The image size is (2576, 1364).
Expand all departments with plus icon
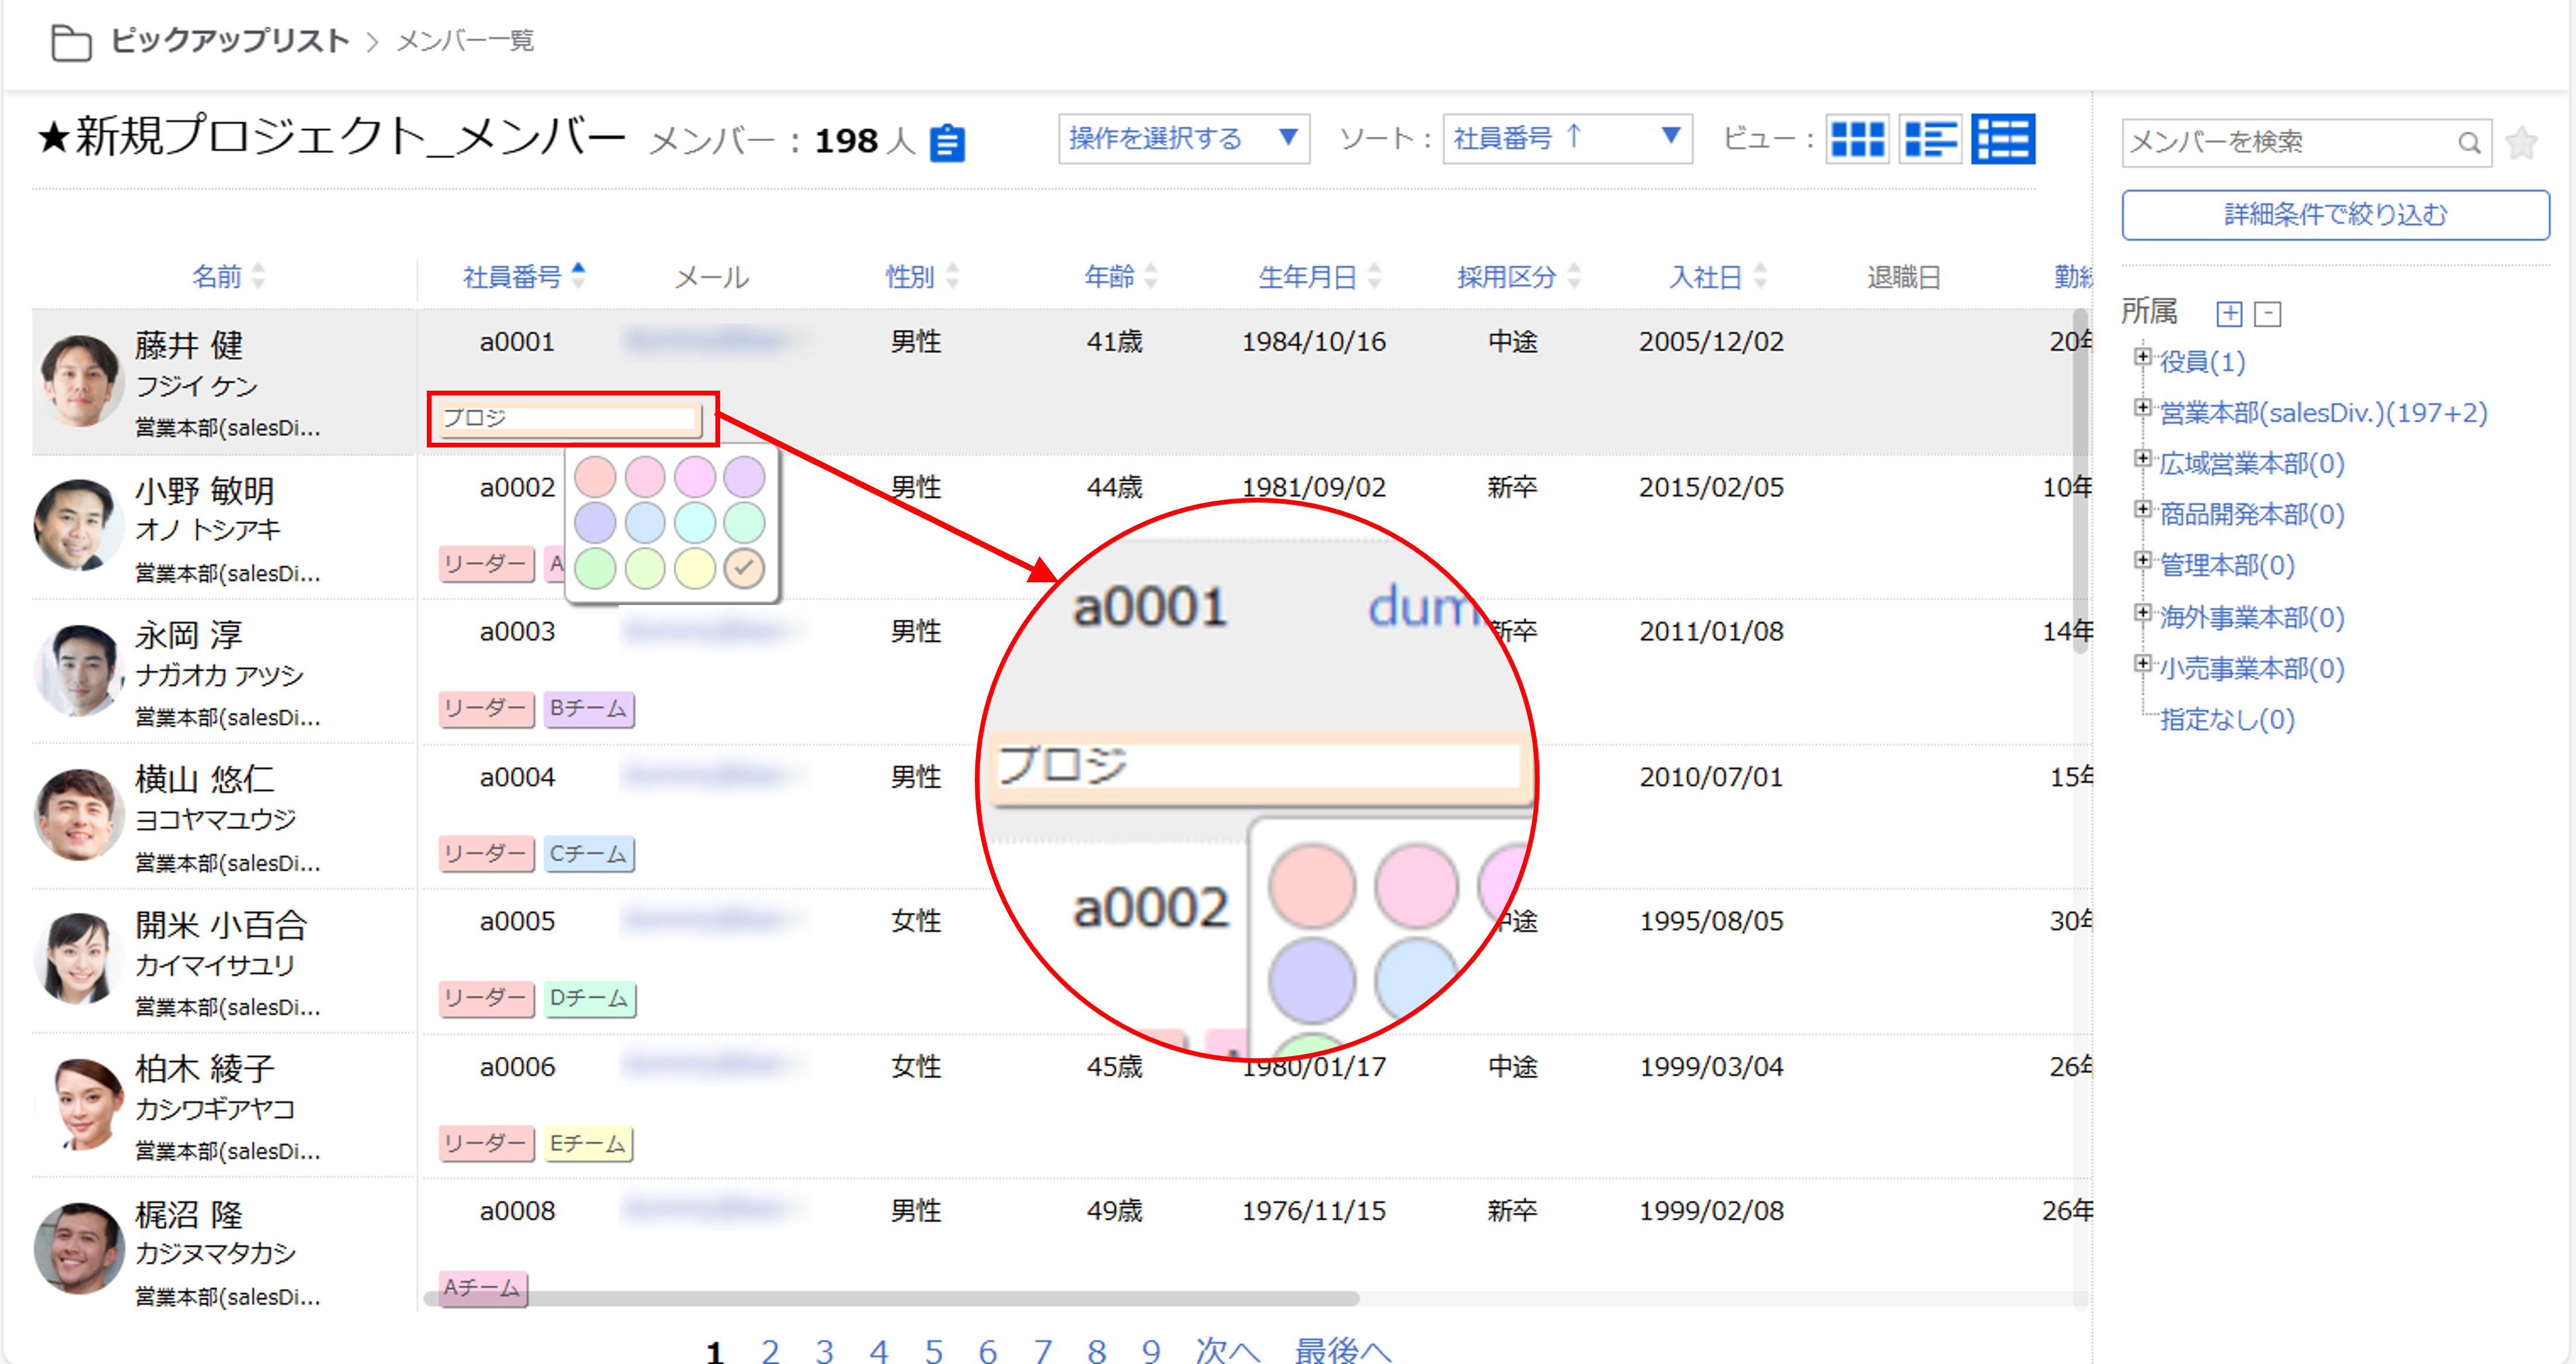(2229, 314)
